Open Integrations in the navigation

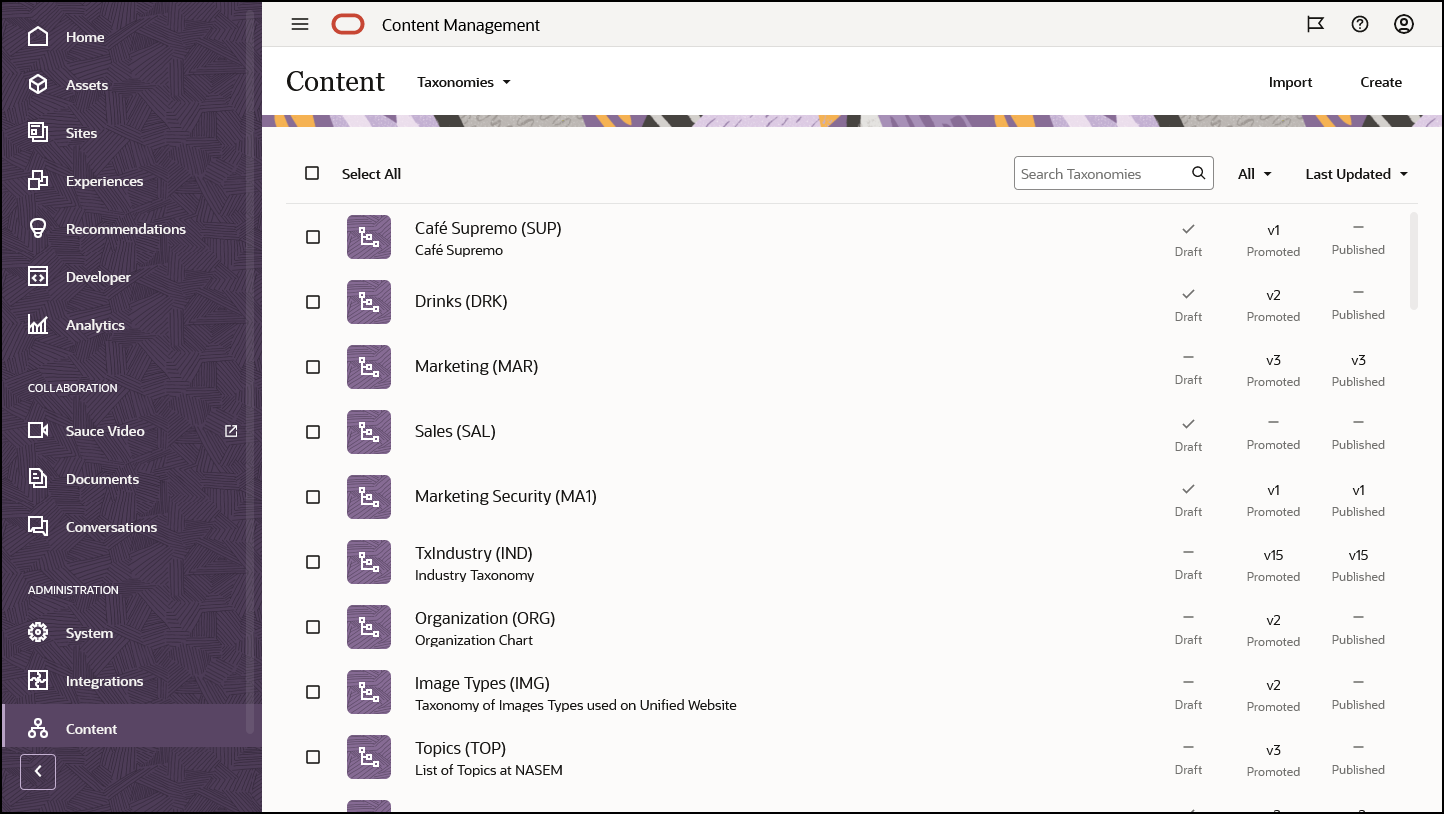105,681
